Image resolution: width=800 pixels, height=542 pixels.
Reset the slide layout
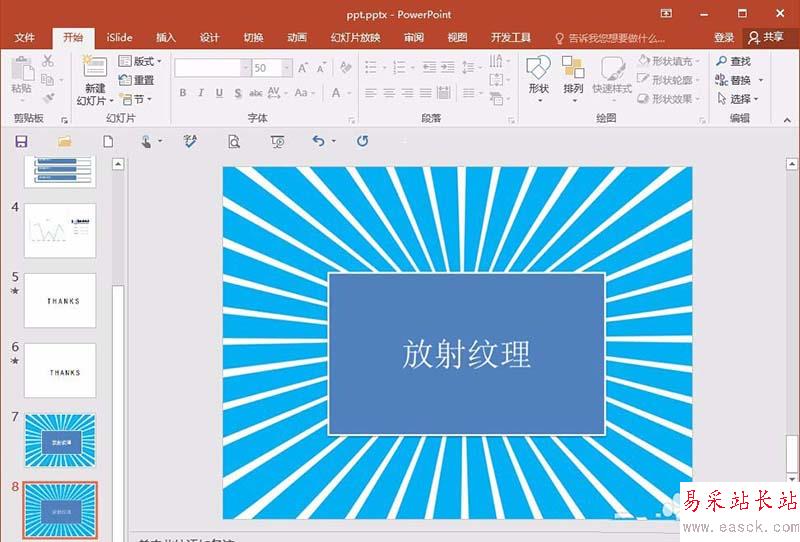click(136, 80)
